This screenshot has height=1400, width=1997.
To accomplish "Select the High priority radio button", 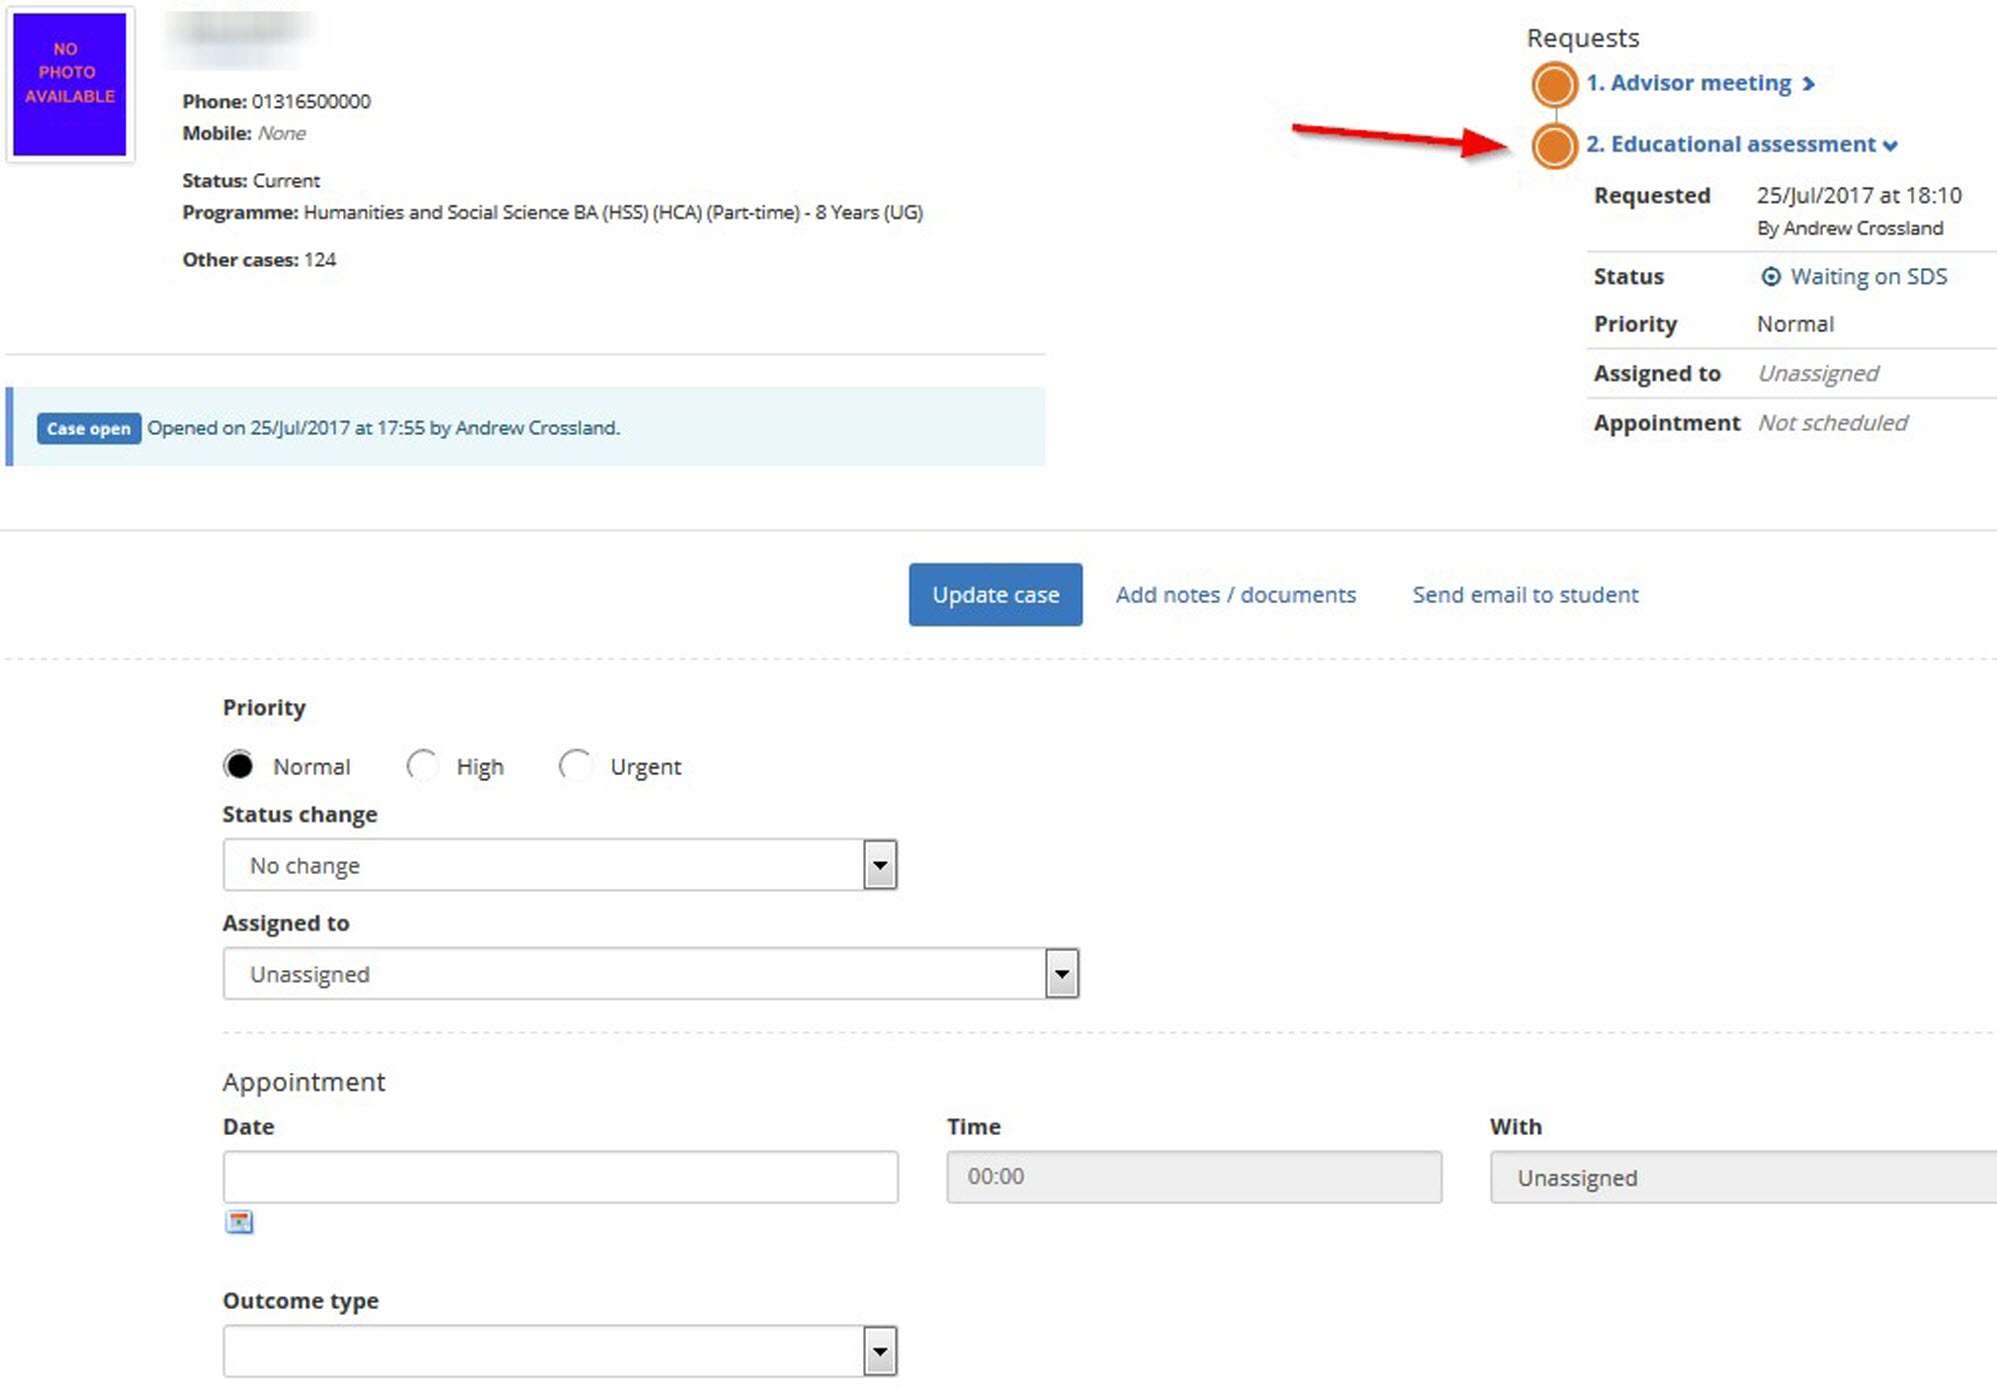I will [422, 764].
